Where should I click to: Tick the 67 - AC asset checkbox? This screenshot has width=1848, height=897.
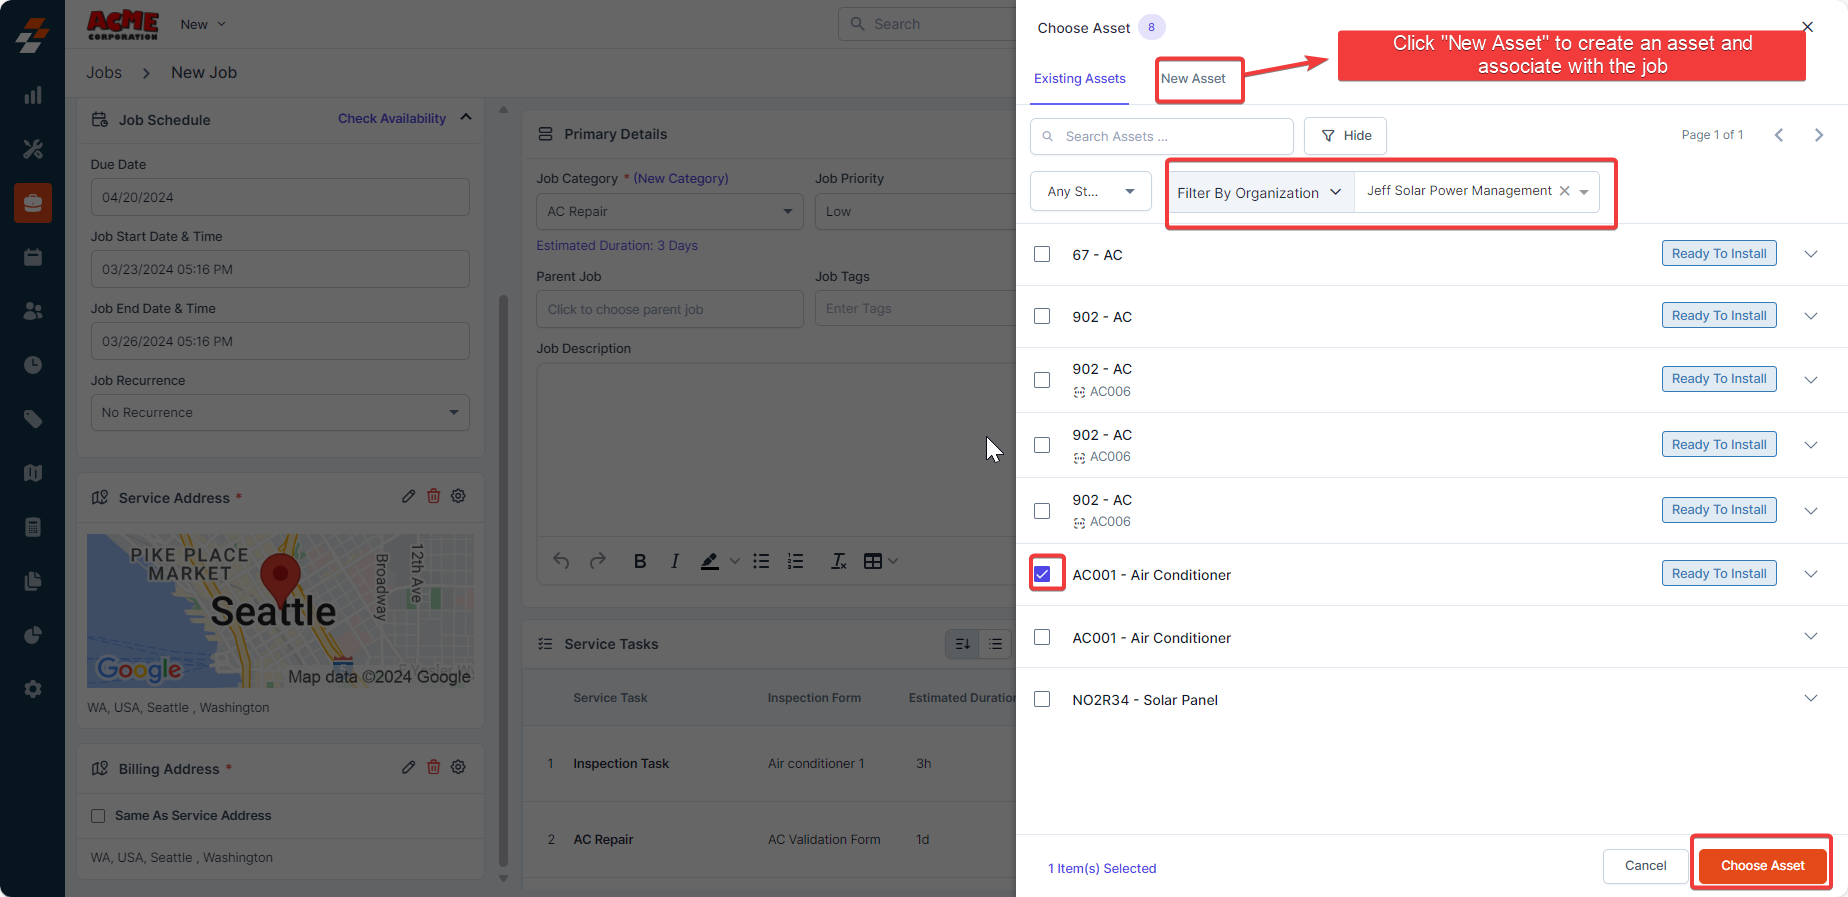[1042, 254]
